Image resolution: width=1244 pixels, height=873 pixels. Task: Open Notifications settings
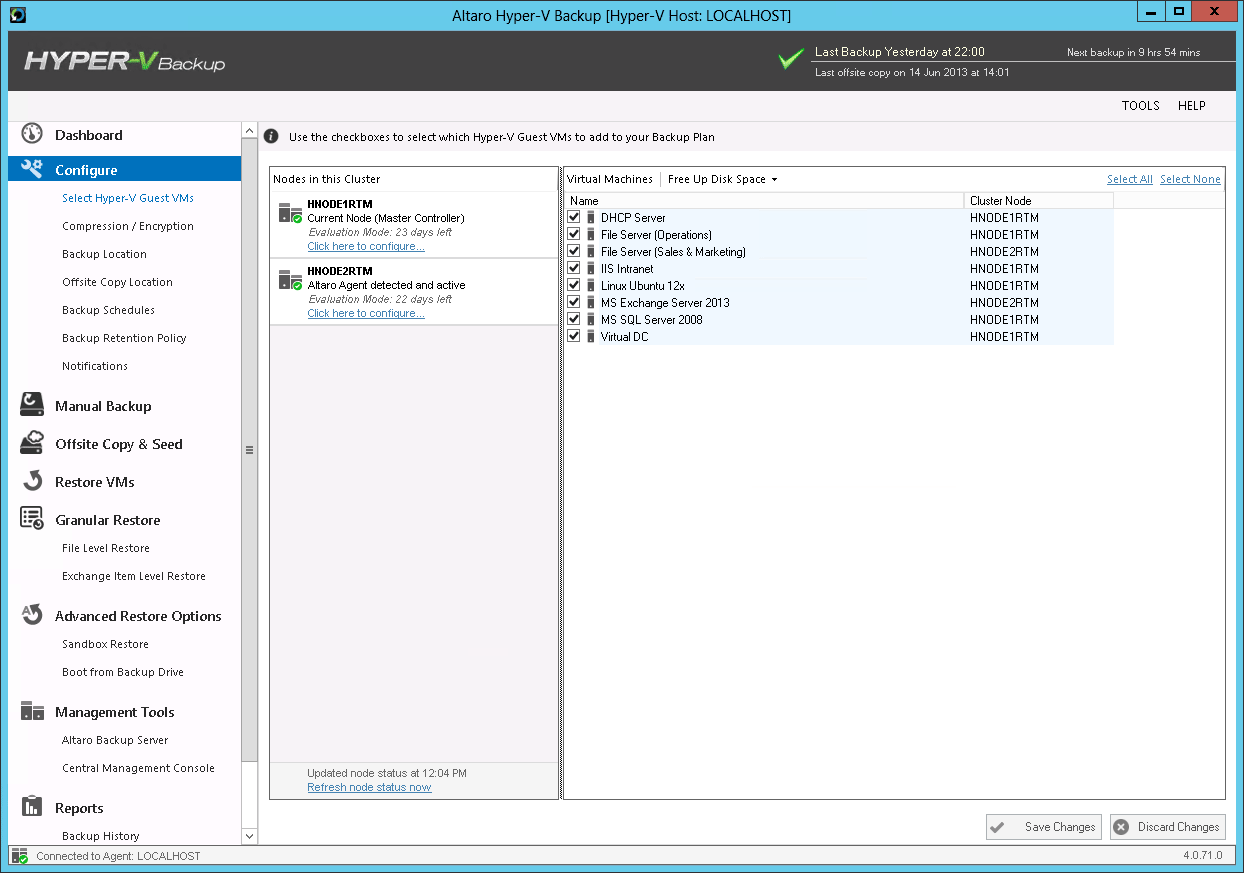(x=95, y=366)
